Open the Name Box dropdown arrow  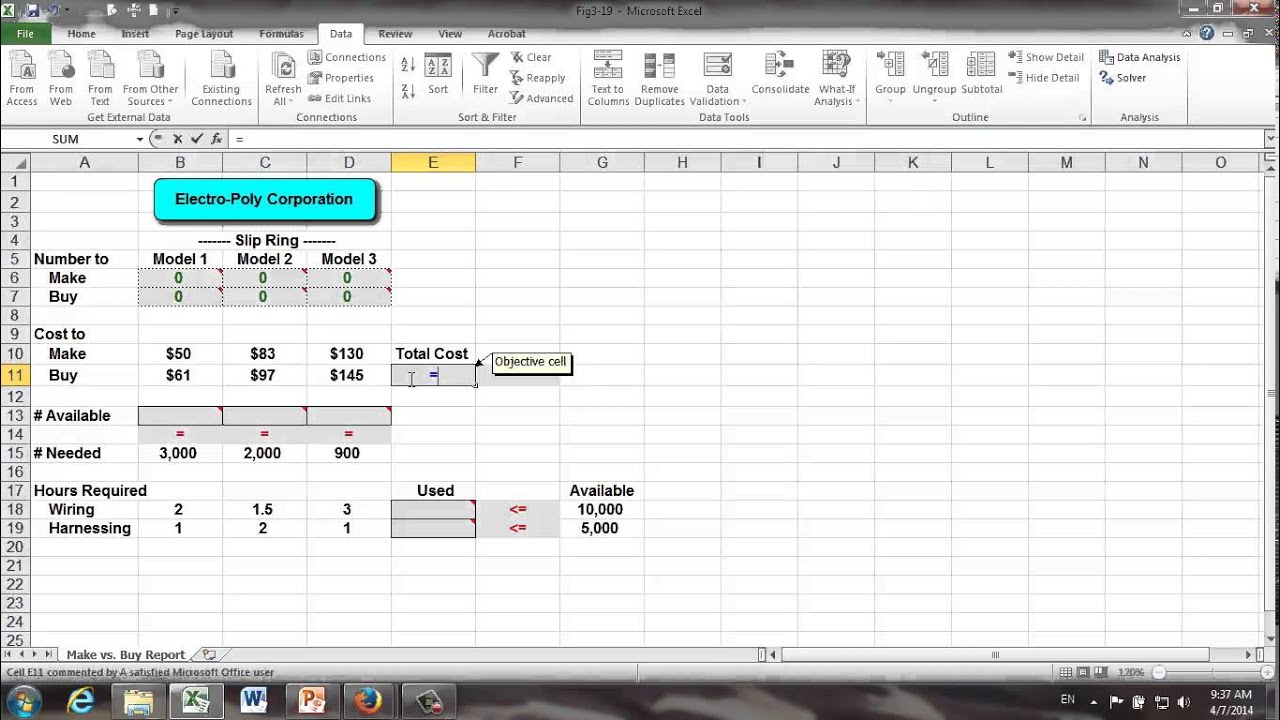[x=140, y=139]
